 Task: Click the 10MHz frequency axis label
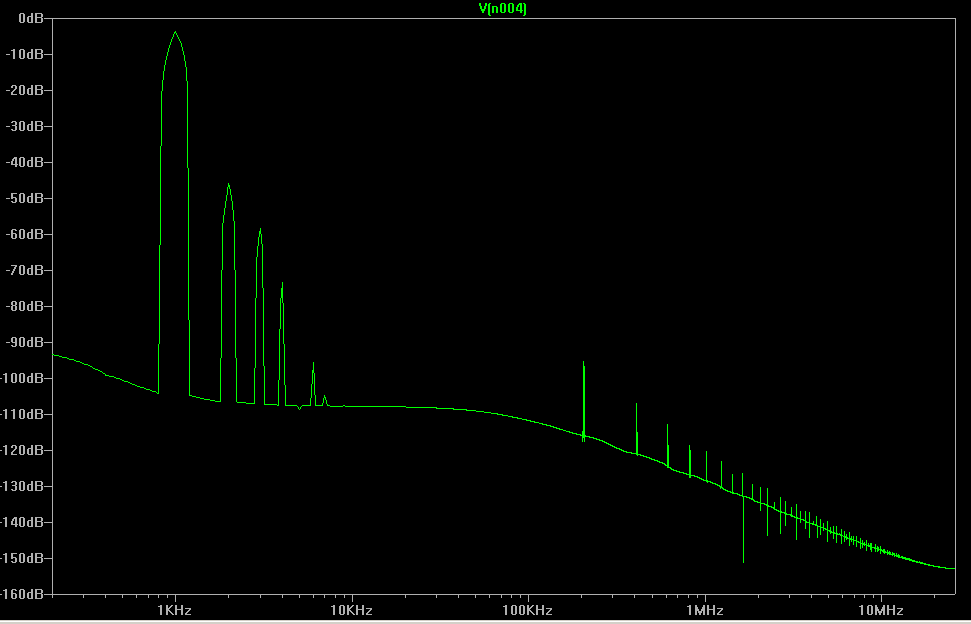(x=881, y=610)
